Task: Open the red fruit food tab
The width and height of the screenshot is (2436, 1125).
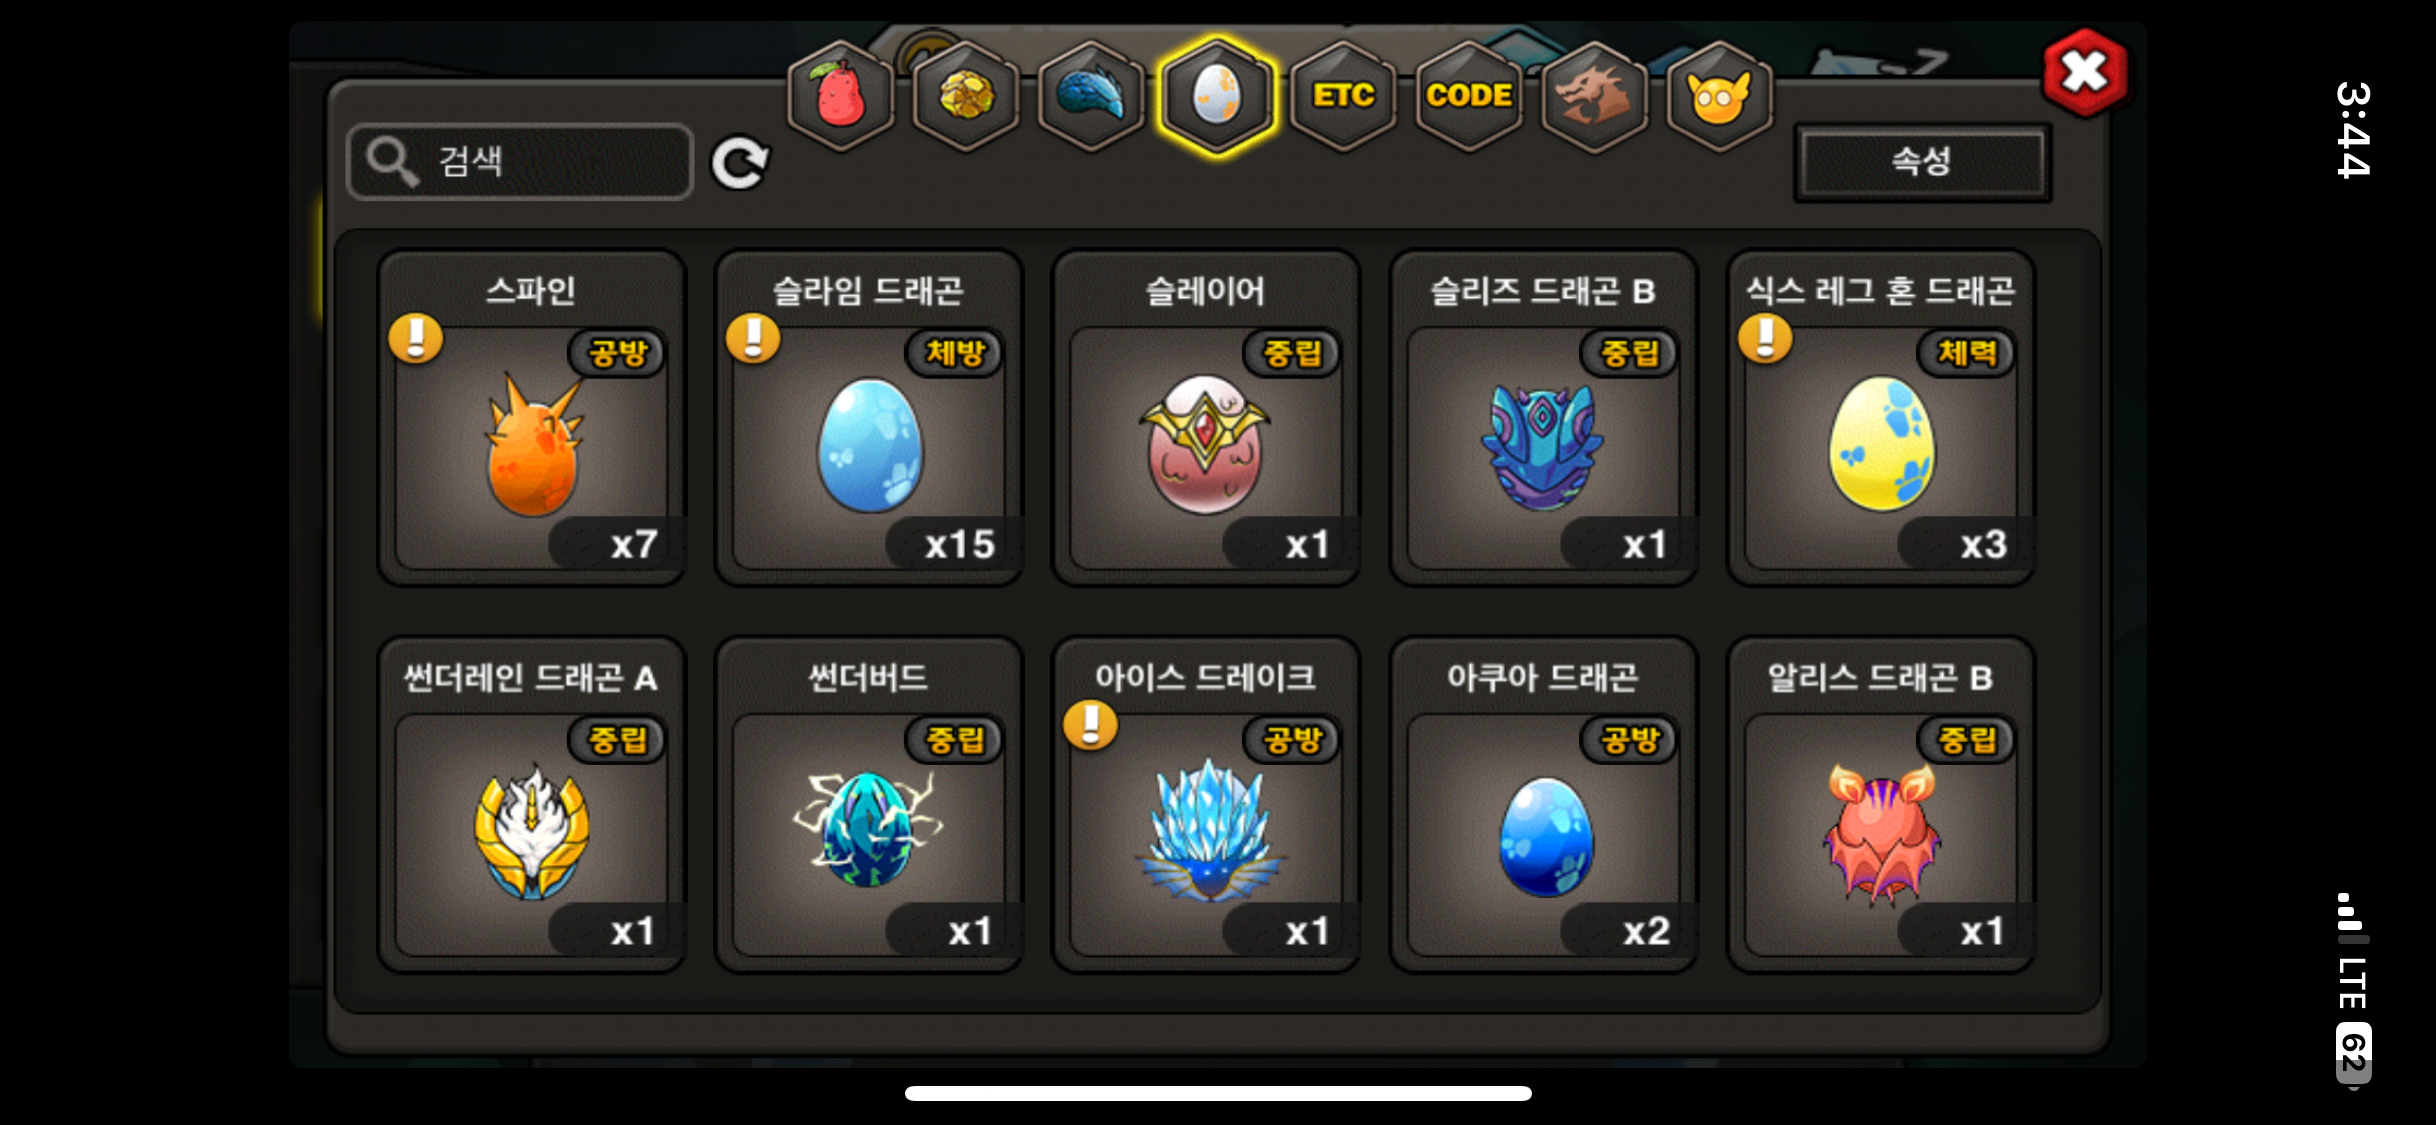Action: coord(840,96)
